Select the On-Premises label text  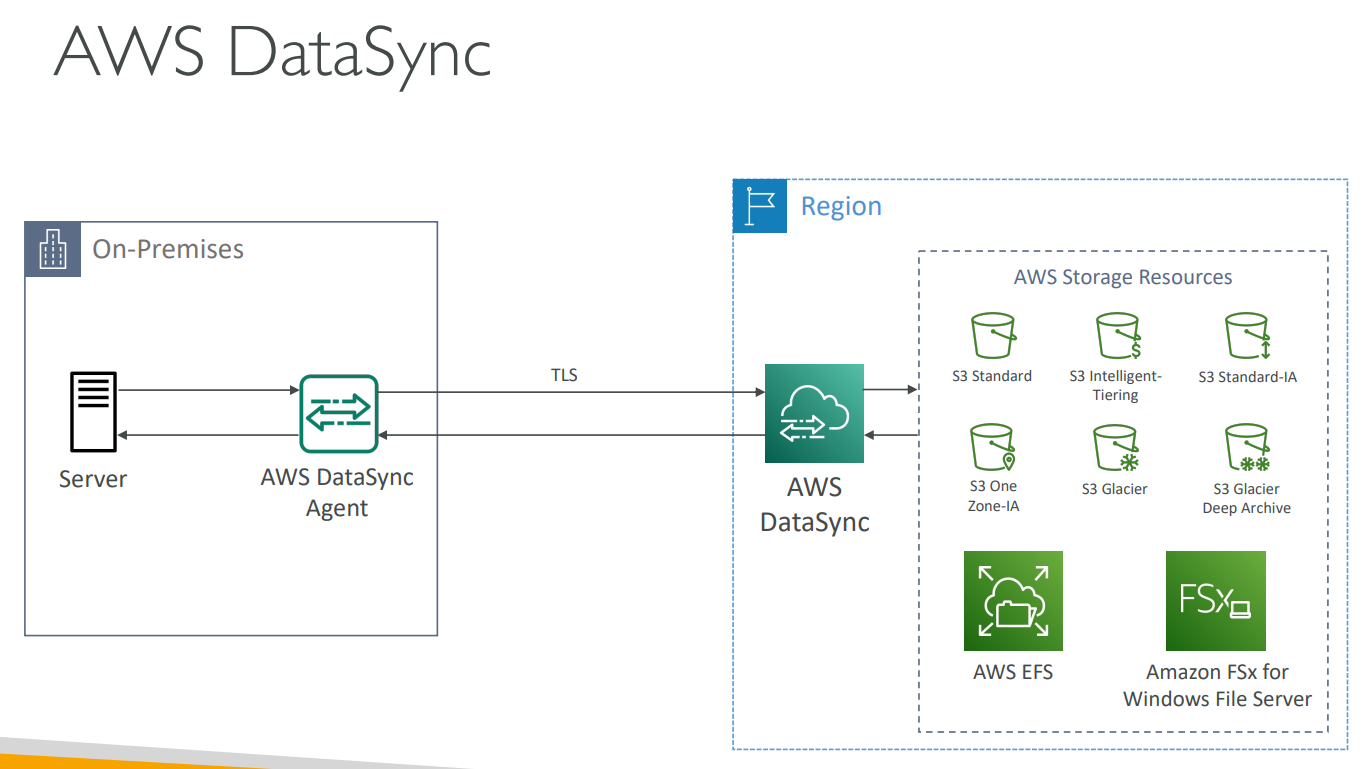[168, 249]
